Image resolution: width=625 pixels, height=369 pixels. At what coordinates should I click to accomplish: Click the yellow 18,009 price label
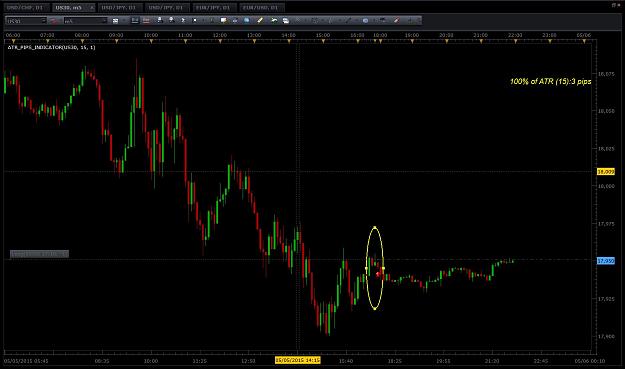[605, 172]
